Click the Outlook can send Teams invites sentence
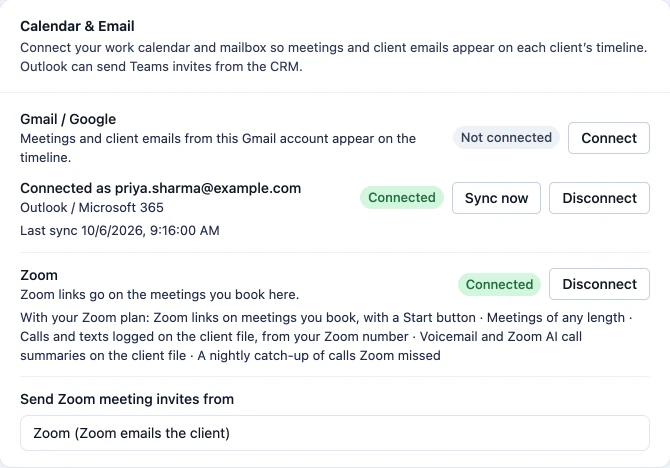 pos(161,67)
